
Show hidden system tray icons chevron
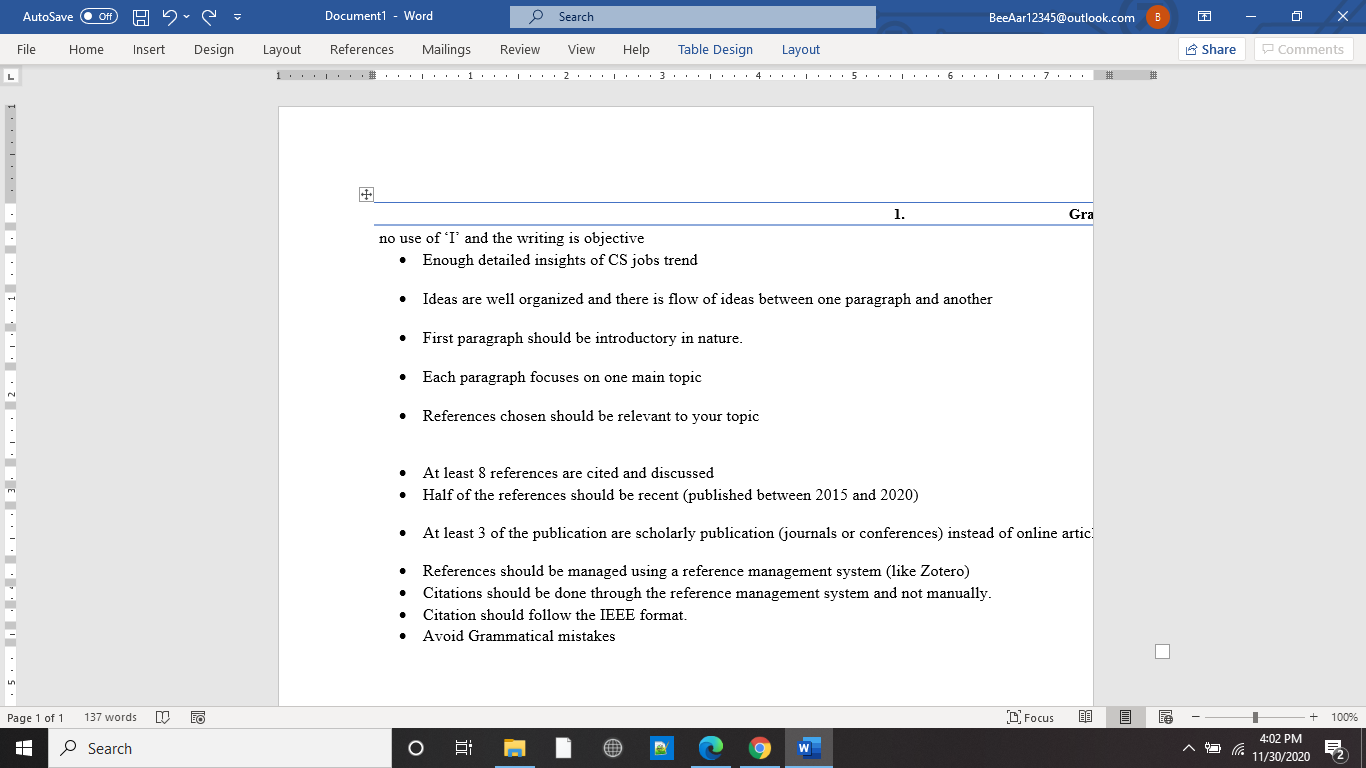coord(1189,748)
